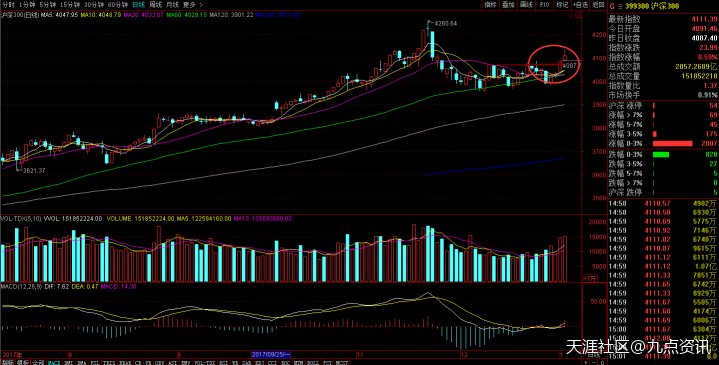This screenshot has height=365, width=719.
Task: Open the 标记 marker tool
Action: pyautogui.click(x=562, y=5)
